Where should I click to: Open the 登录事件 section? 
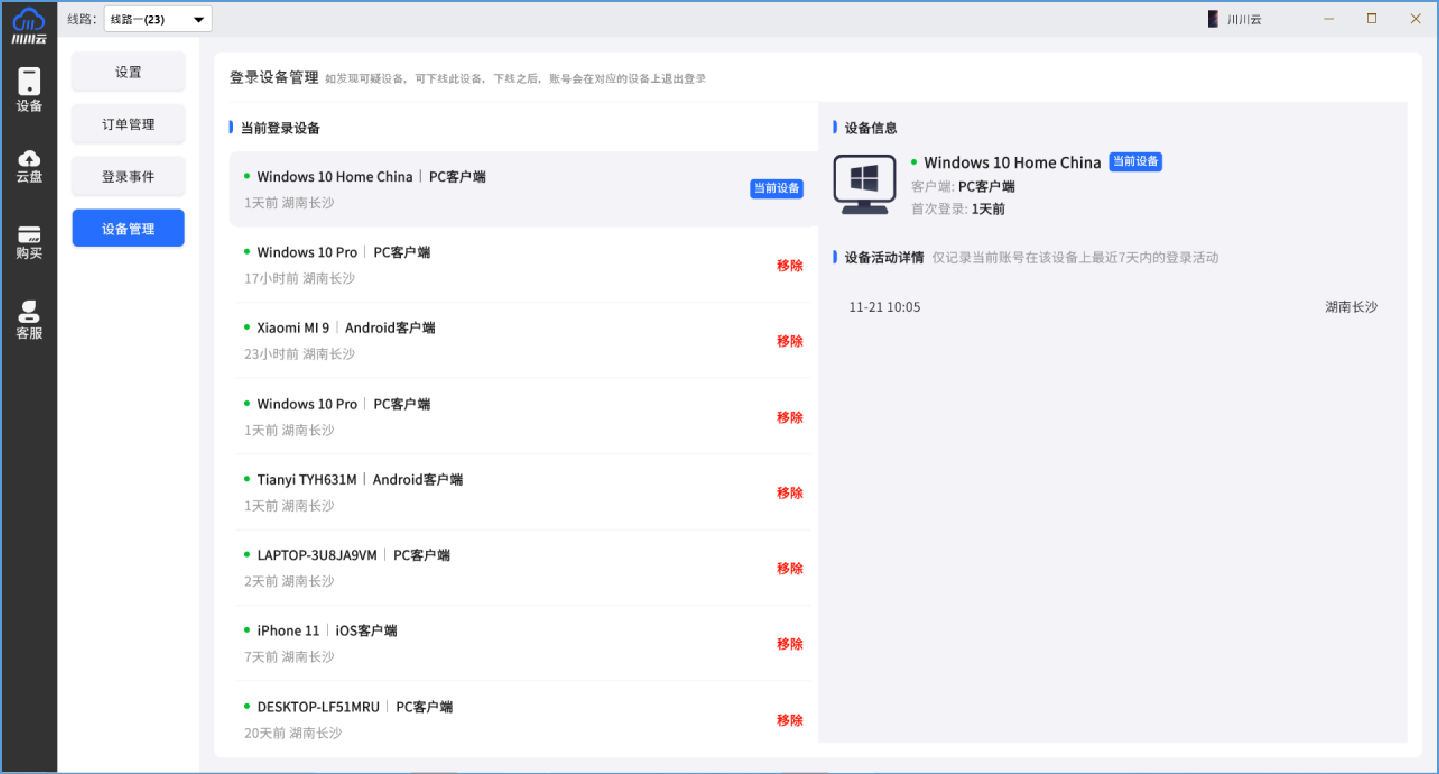click(x=128, y=176)
